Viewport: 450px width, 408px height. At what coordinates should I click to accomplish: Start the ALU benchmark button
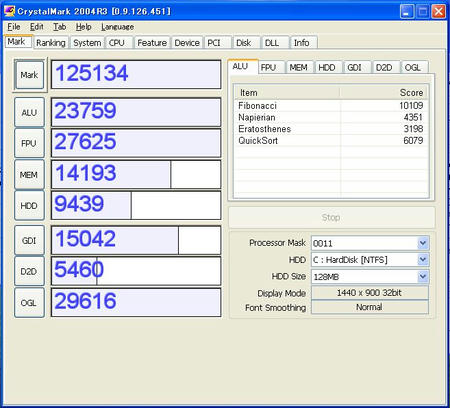29,112
